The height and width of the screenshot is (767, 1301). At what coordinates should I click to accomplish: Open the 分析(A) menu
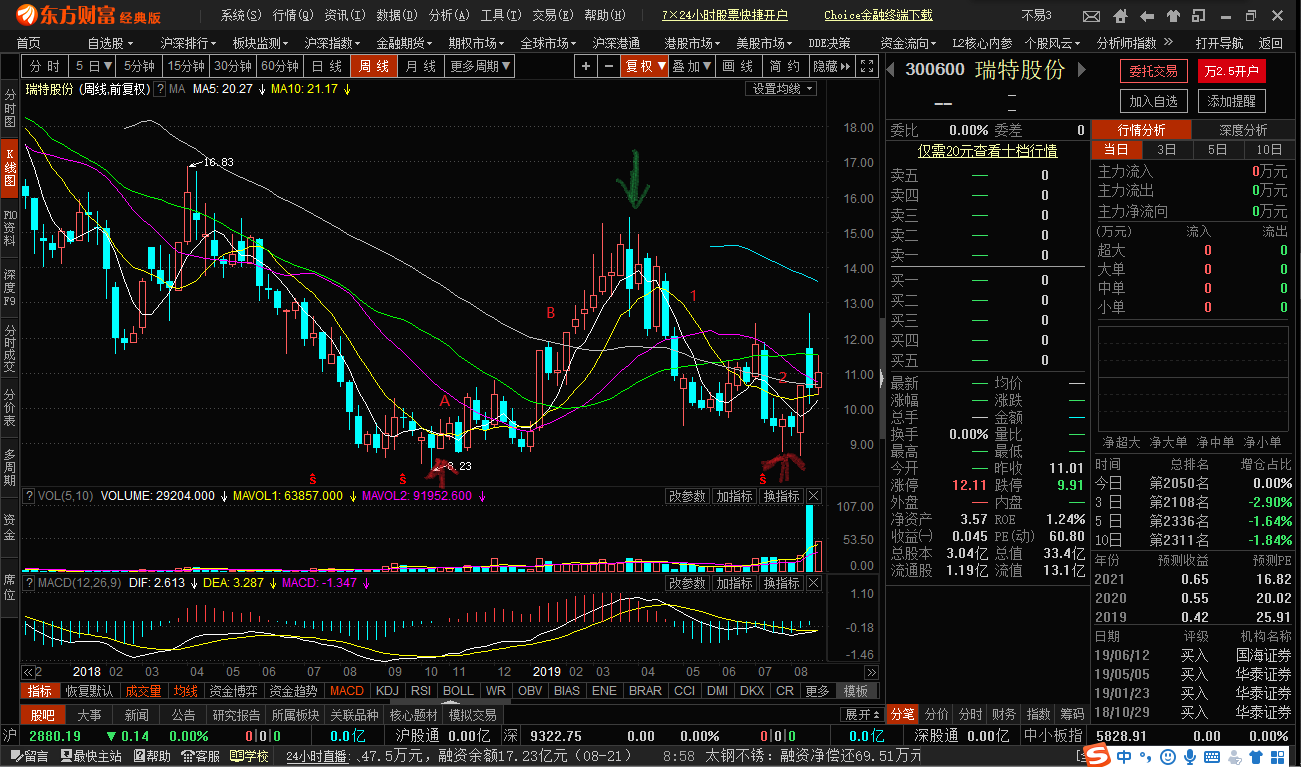point(447,15)
